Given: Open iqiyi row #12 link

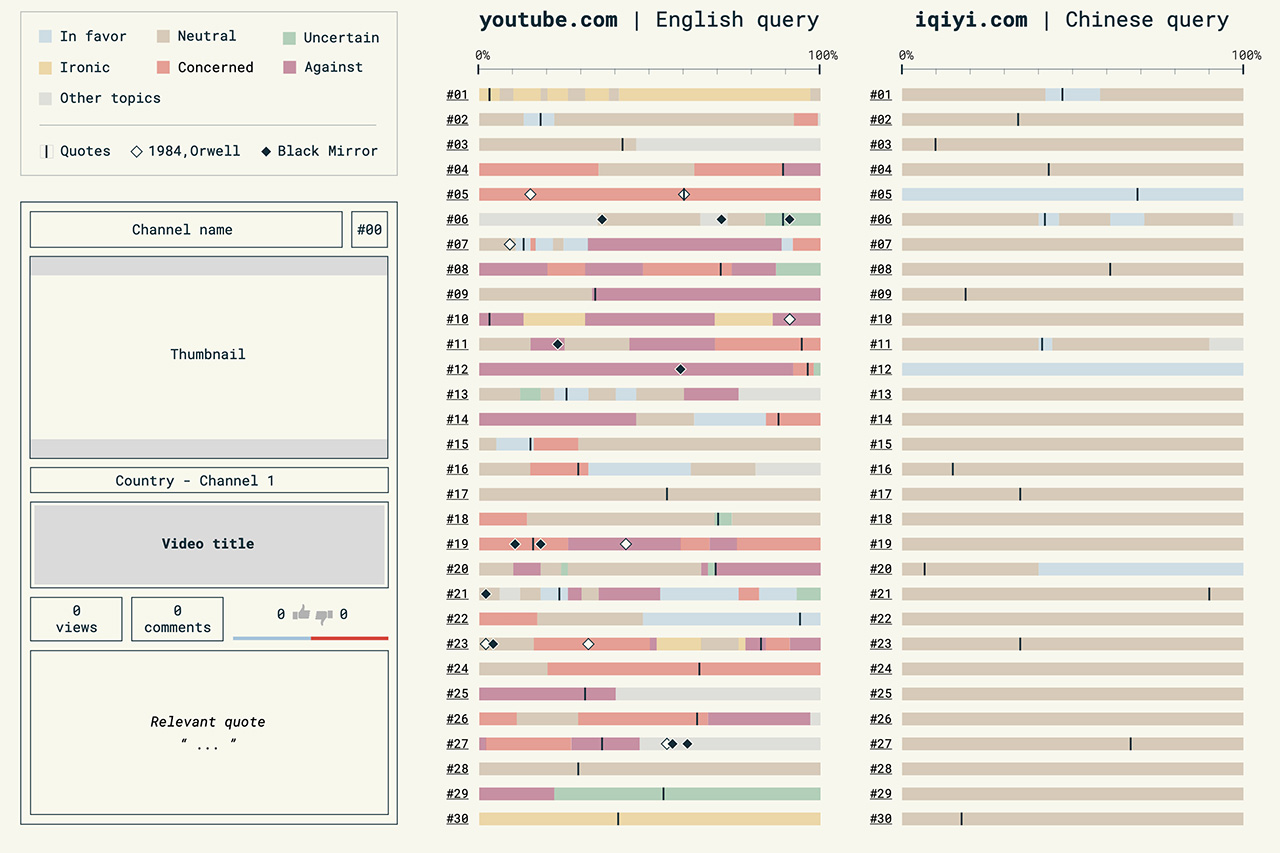Looking at the screenshot, I should 880,370.
